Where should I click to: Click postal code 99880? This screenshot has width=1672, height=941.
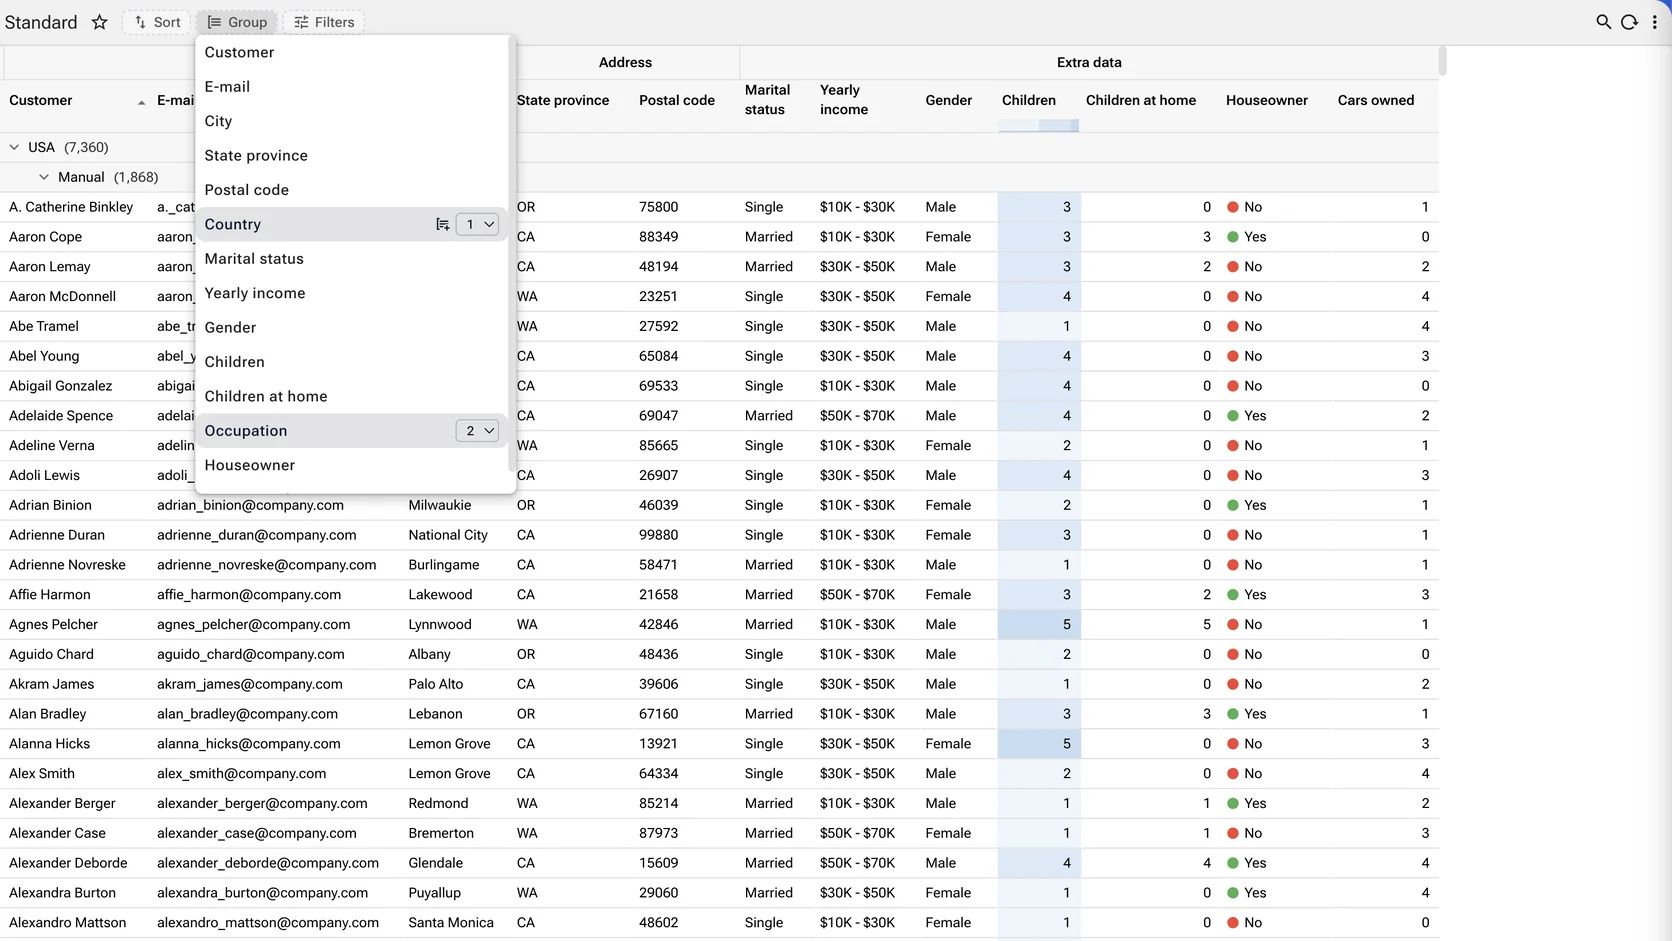(659, 535)
